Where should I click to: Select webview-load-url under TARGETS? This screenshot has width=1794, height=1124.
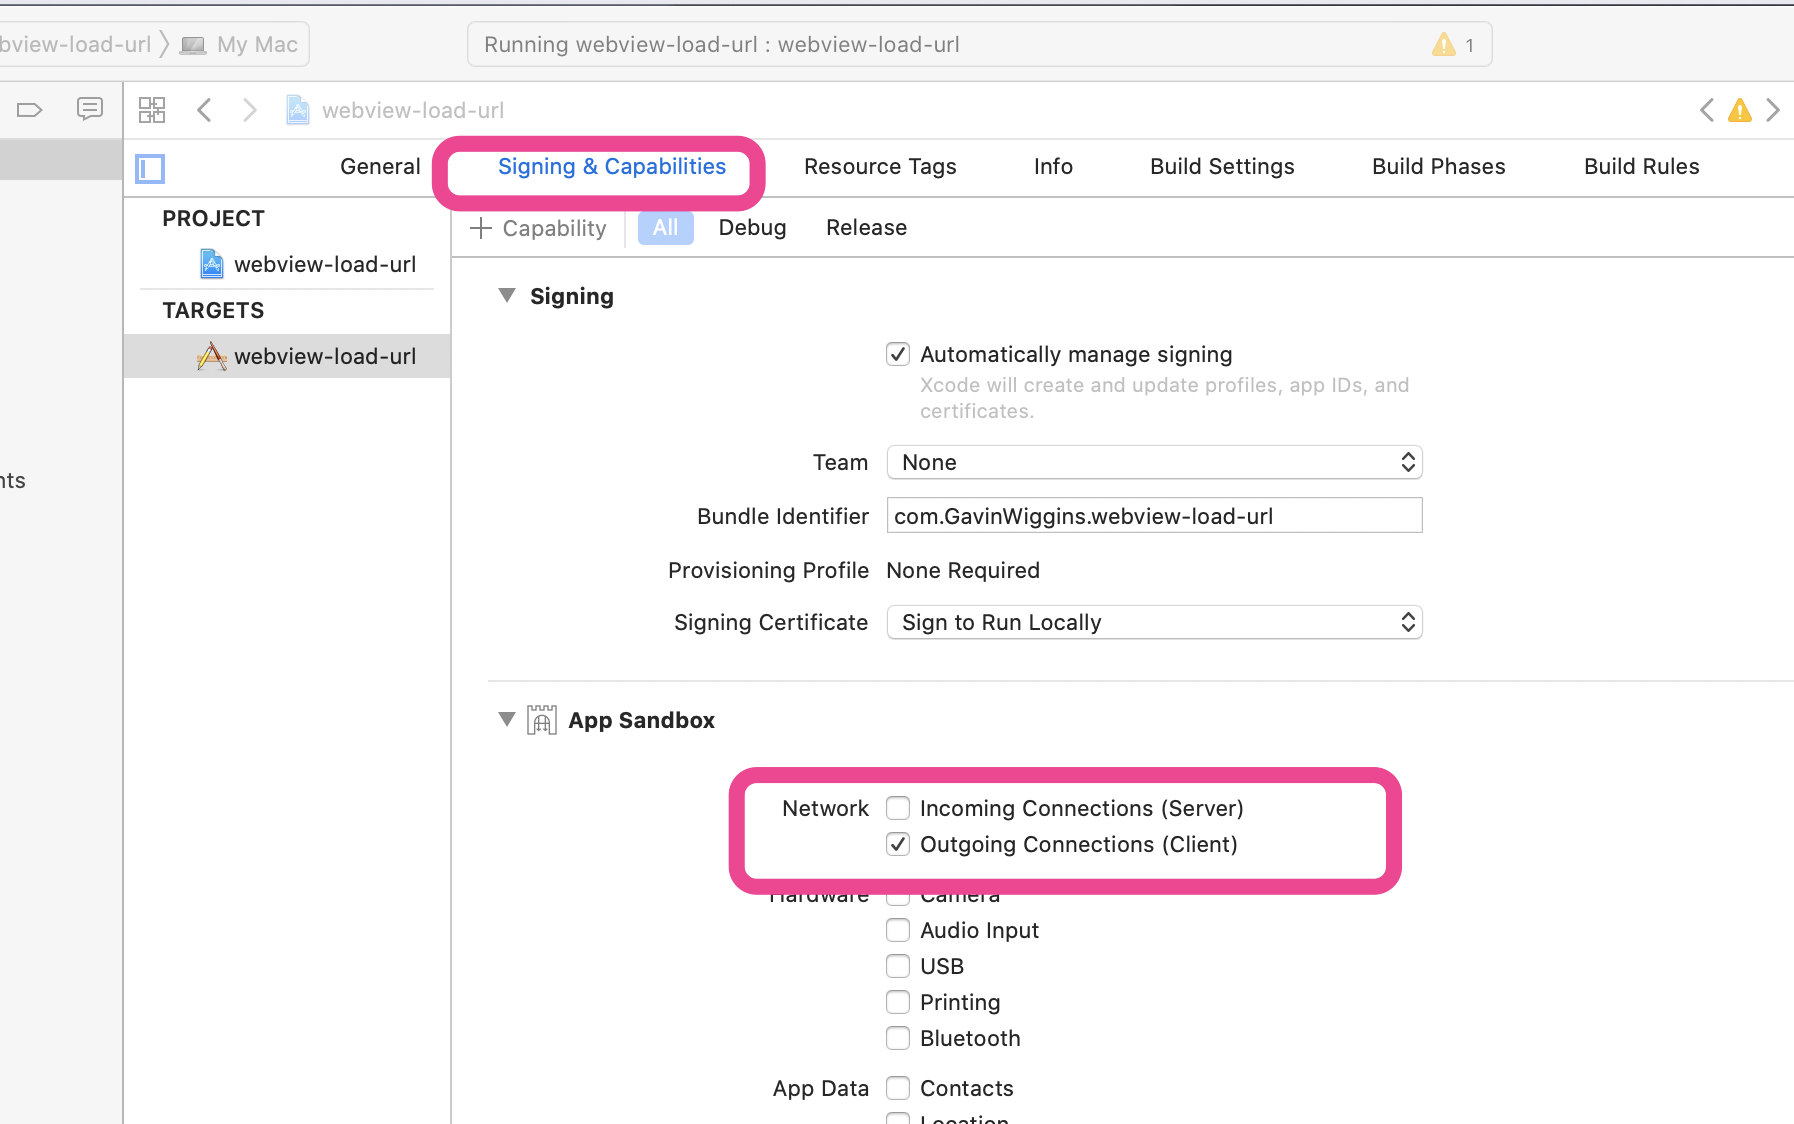point(288,356)
